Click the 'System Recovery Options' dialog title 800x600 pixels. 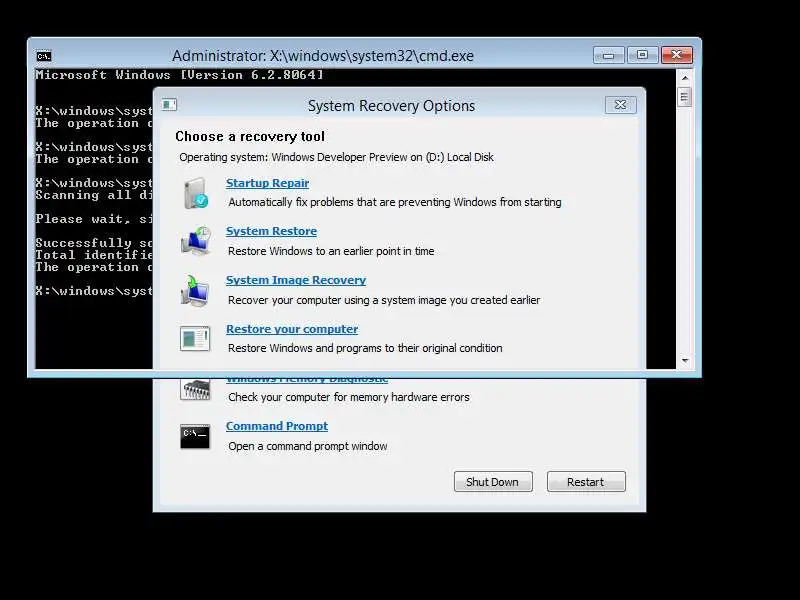[391, 106]
